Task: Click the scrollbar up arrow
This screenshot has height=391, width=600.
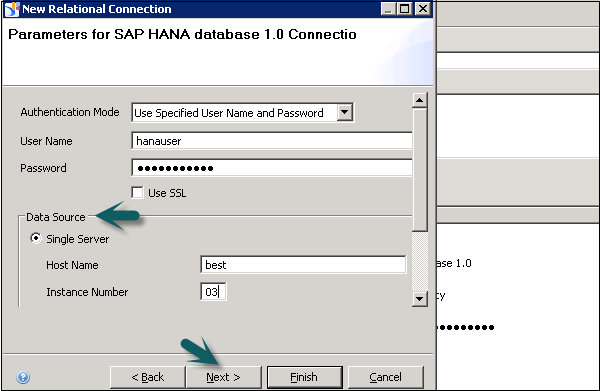Action: (x=419, y=101)
